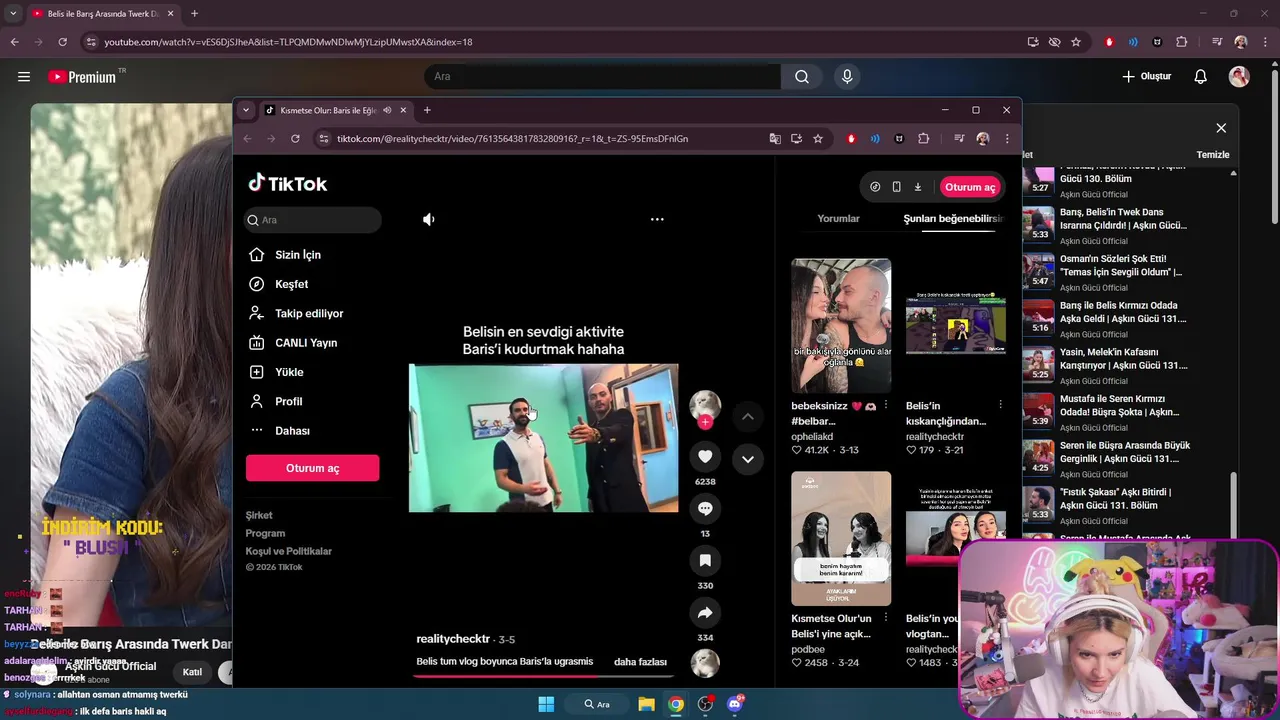This screenshot has height=720, width=1280.
Task: Open extensions puzzle icon in TikTok window
Action: tap(923, 139)
